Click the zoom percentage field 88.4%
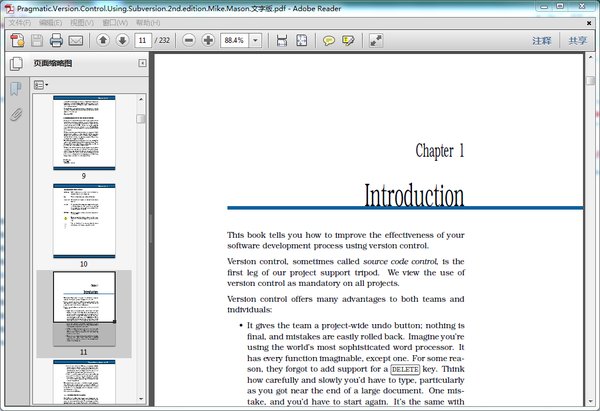Screen dimensions: 600x411 [235, 40]
